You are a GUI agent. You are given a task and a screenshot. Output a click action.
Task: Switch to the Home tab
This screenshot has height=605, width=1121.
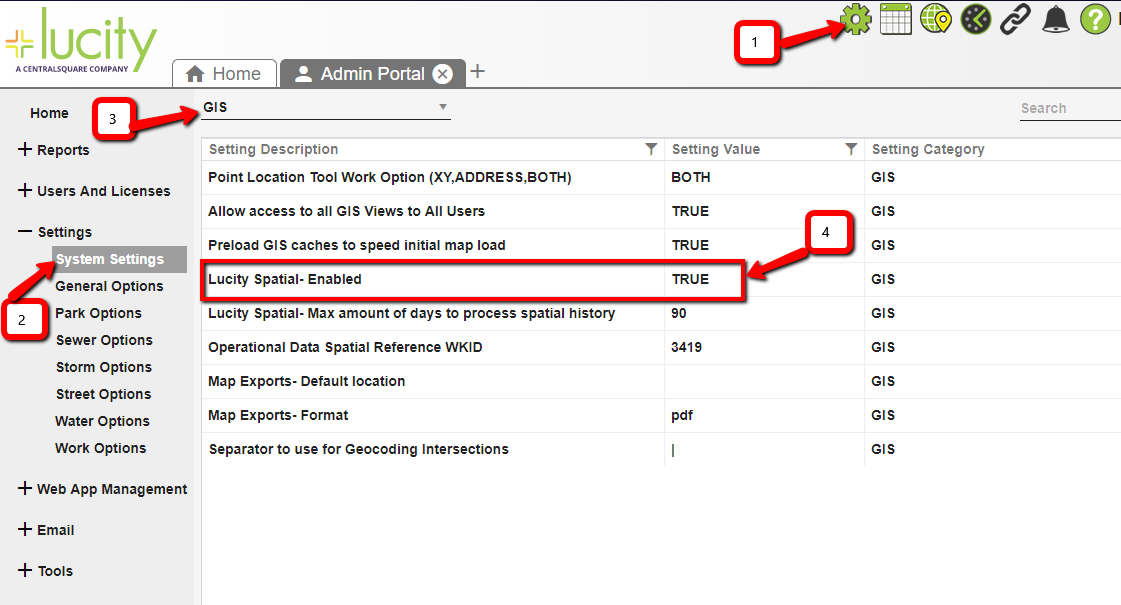(224, 74)
